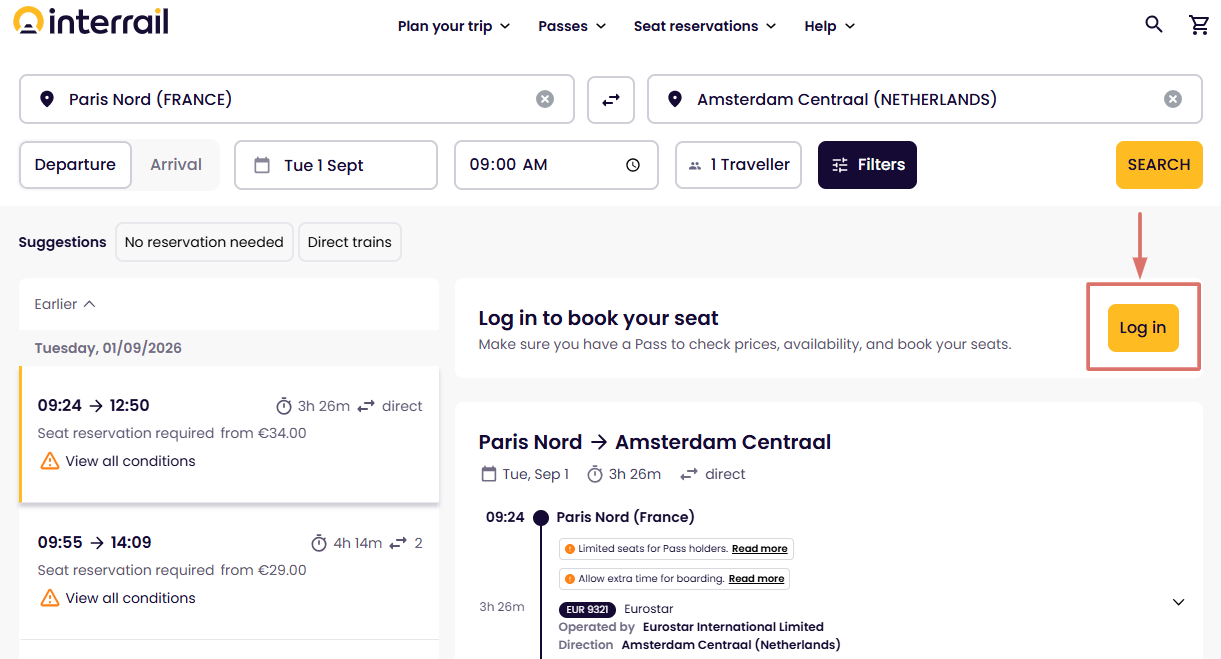Expand the Plan your trip menu
This screenshot has height=659, width=1221.
coord(454,26)
